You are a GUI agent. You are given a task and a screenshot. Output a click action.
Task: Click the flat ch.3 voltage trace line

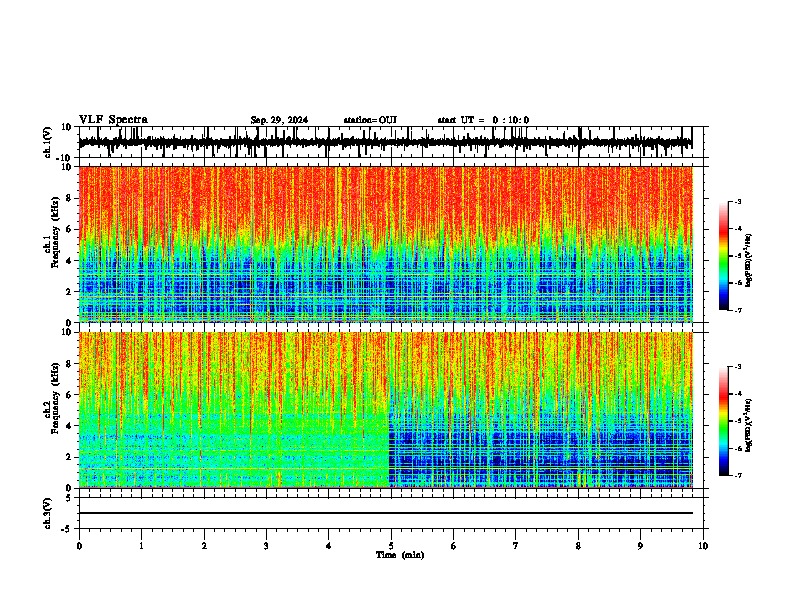pos(385,513)
